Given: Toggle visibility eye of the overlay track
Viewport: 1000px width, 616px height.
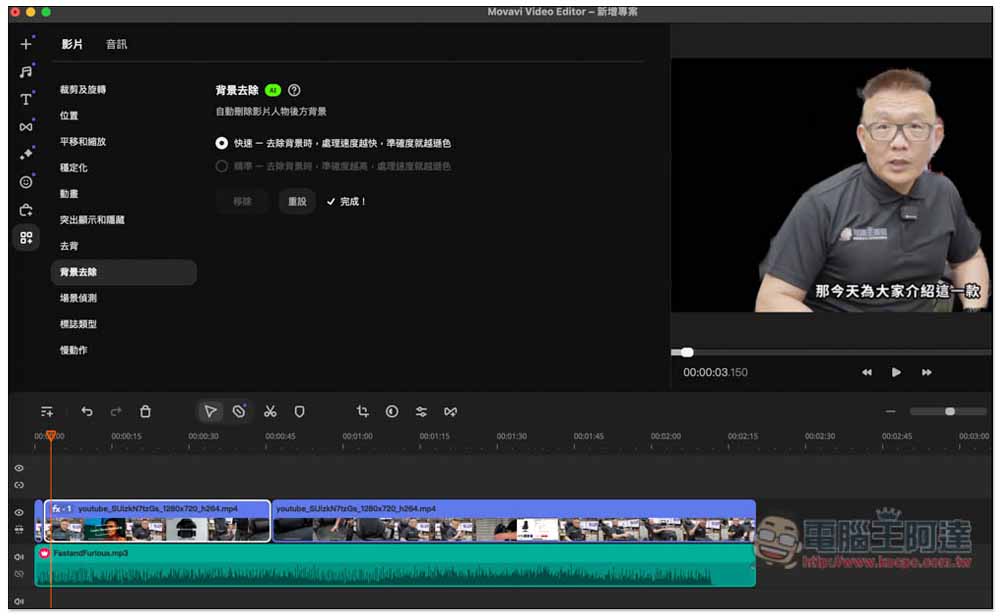Looking at the screenshot, I should (19, 468).
